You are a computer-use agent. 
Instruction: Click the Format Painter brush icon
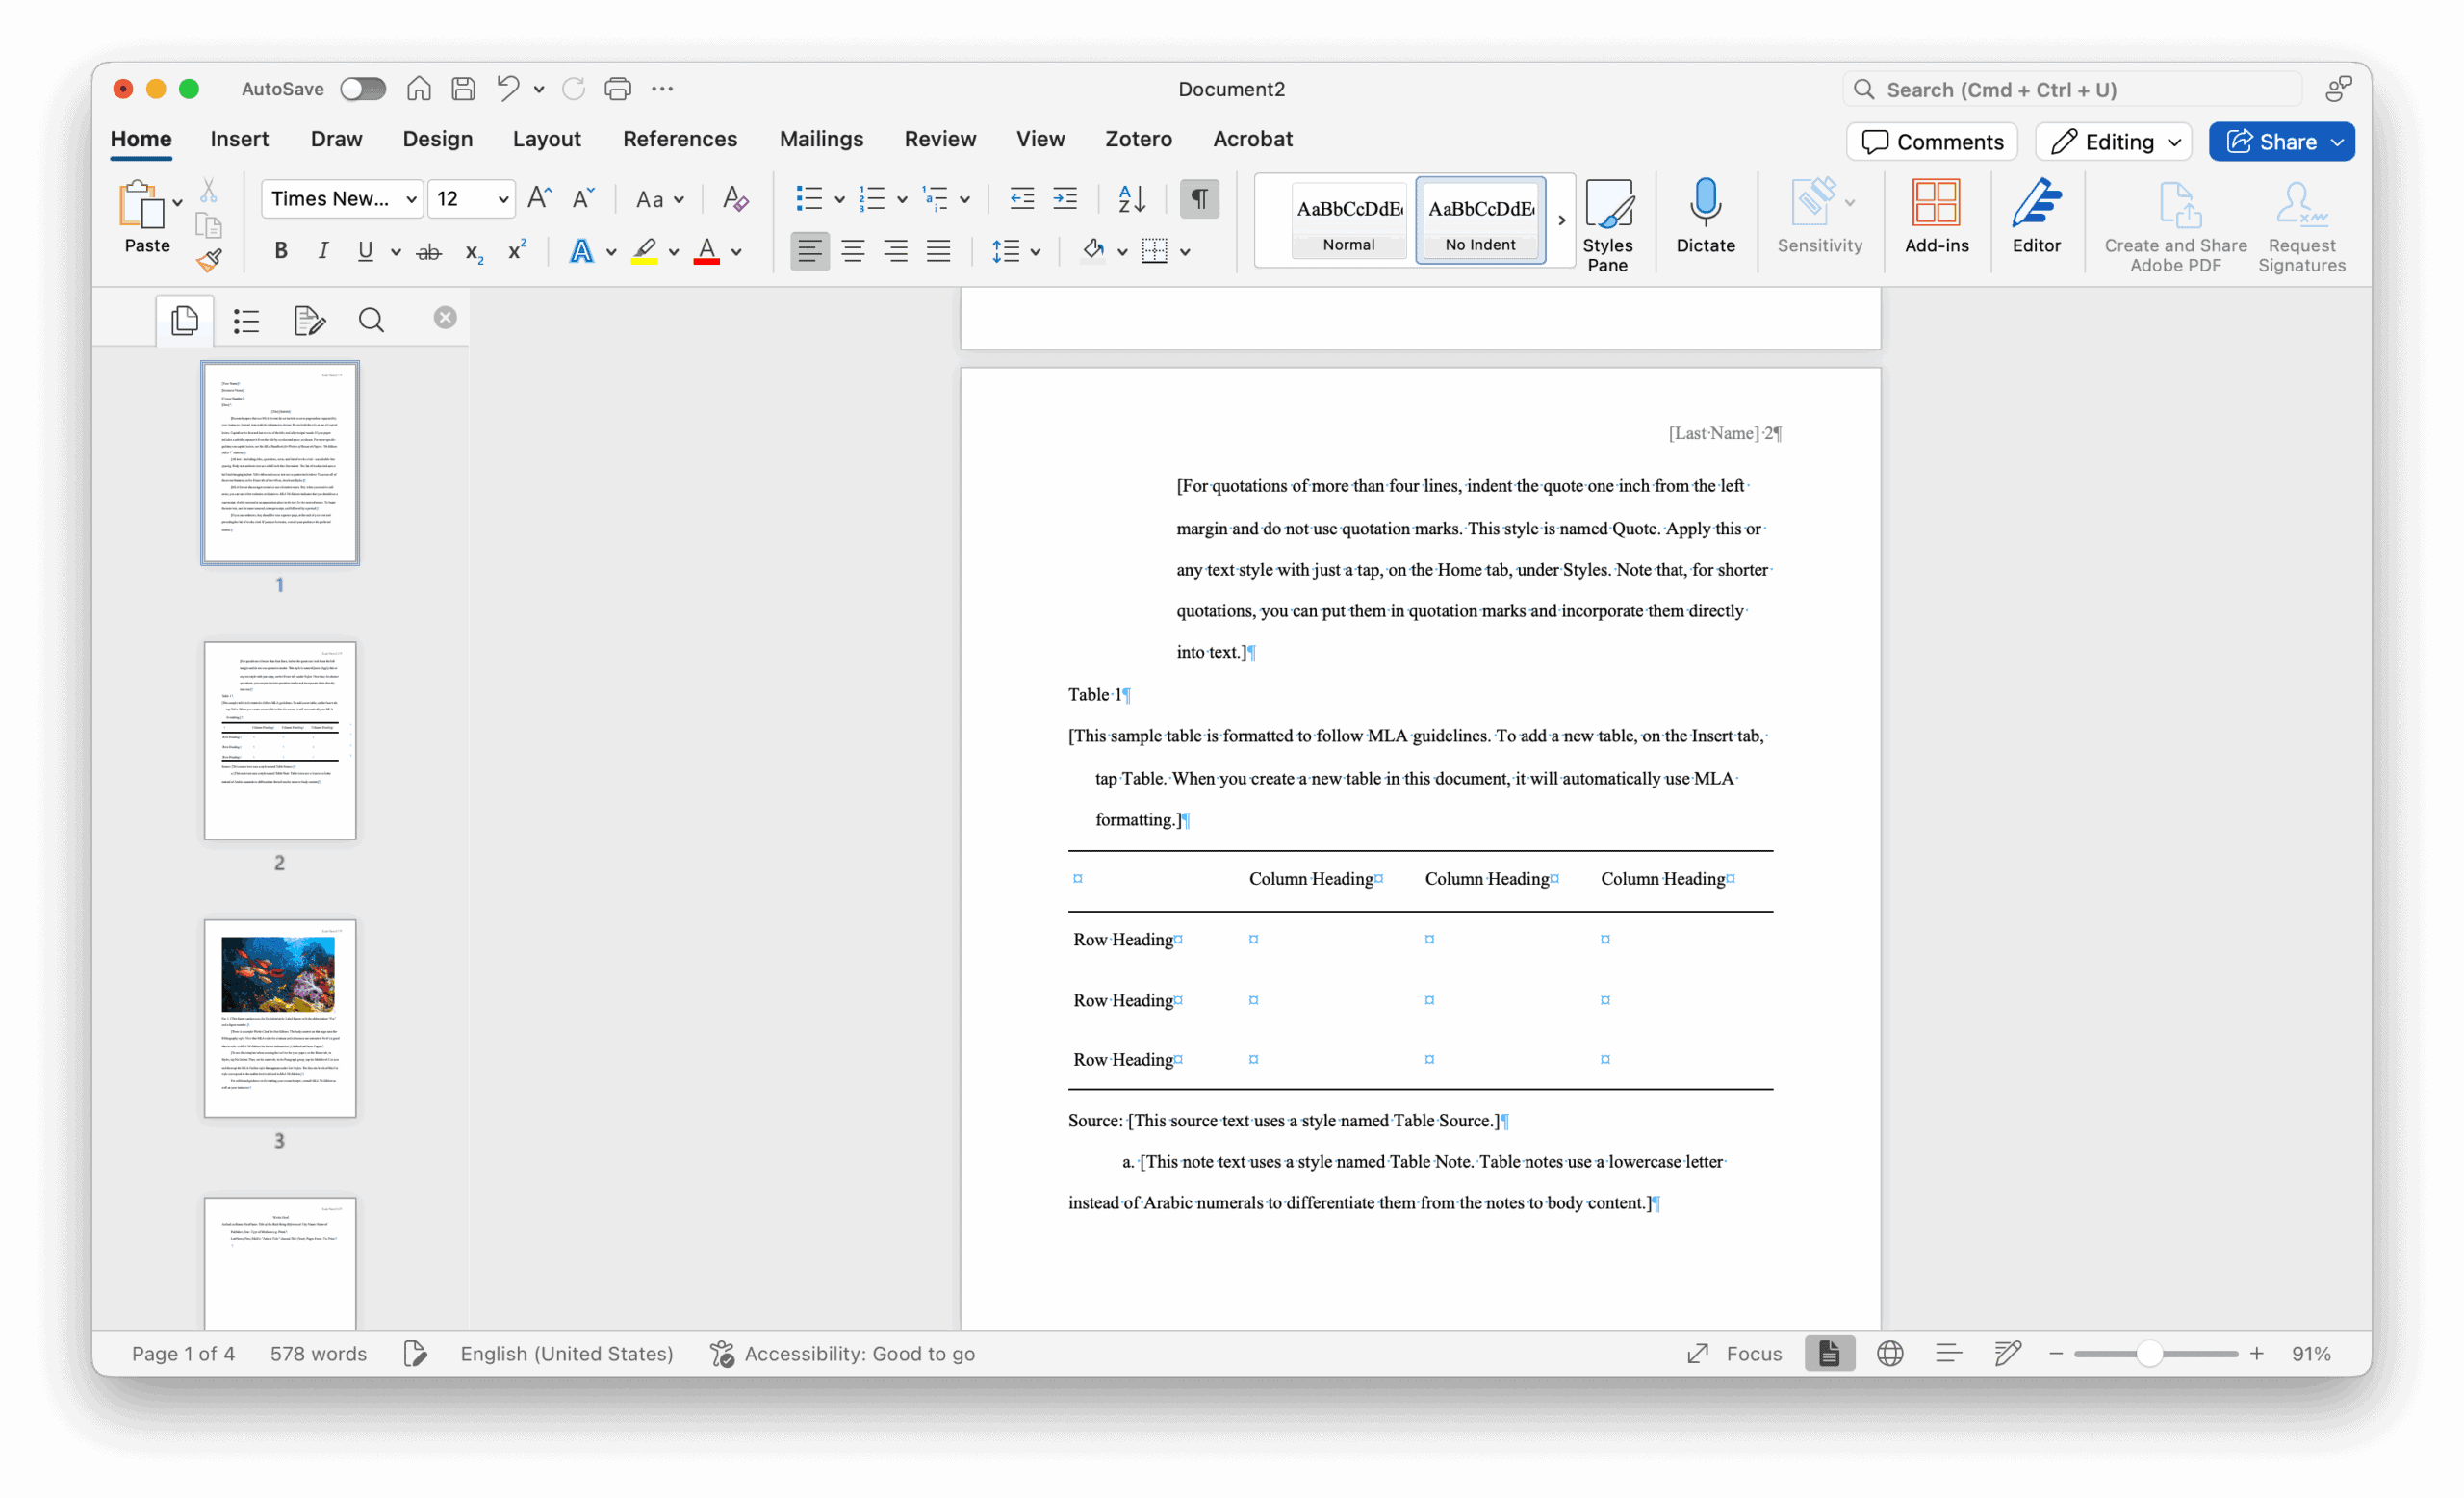click(209, 261)
